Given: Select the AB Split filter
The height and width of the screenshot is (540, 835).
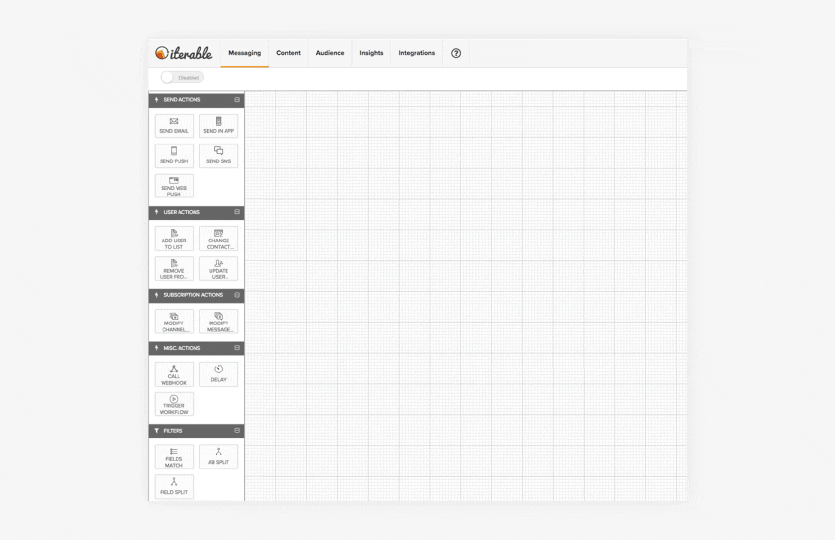Looking at the screenshot, I should (x=218, y=457).
